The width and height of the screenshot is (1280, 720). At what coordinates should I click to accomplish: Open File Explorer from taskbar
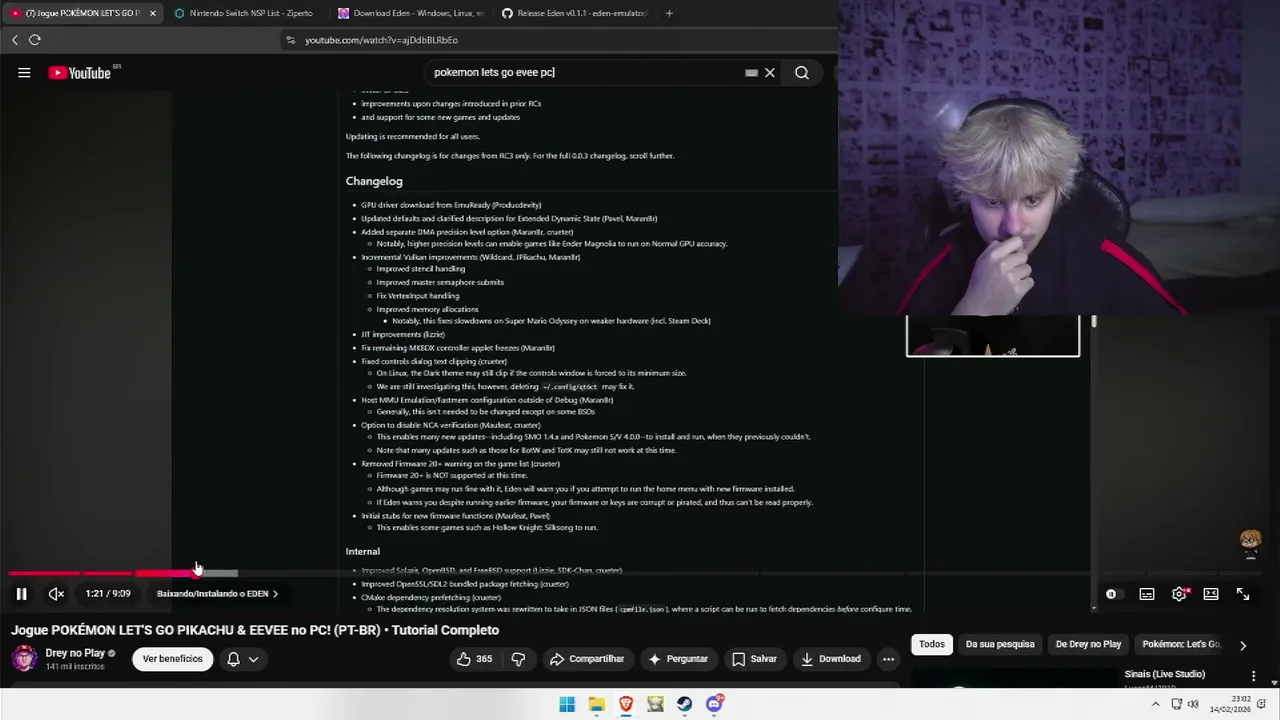596,704
